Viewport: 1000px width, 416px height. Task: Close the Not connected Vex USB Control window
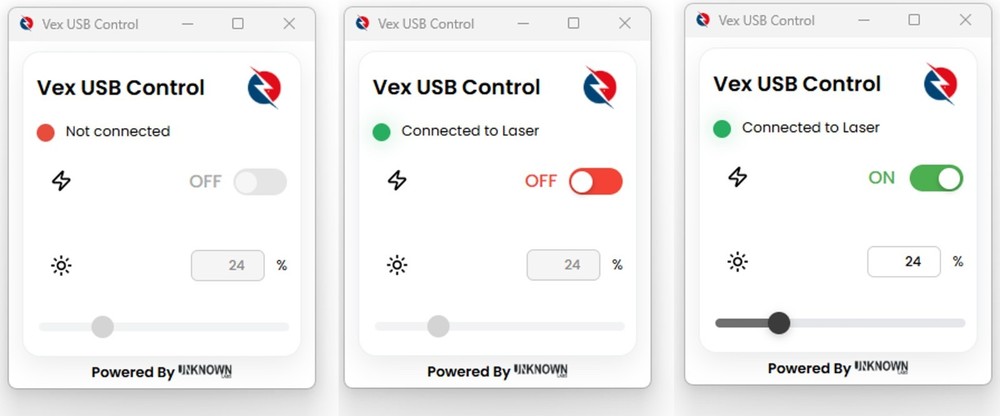pyautogui.click(x=289, y=24)
